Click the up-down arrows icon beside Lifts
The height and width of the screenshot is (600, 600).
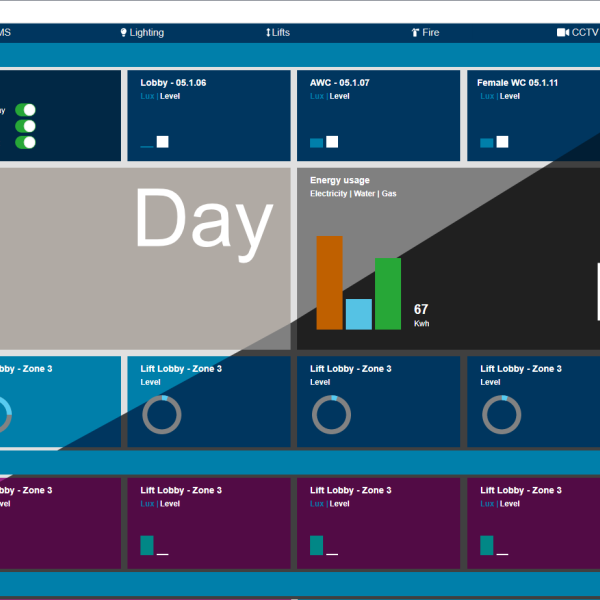(x=268, y=33)
